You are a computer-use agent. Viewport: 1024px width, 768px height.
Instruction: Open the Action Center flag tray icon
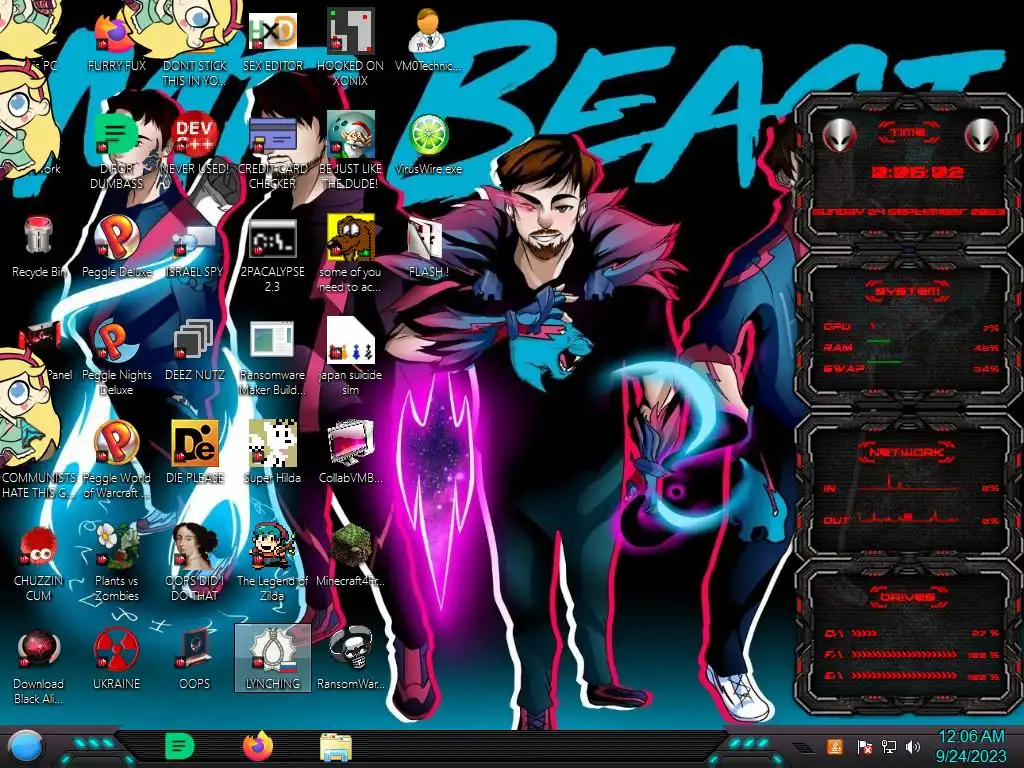coord(864,746)
